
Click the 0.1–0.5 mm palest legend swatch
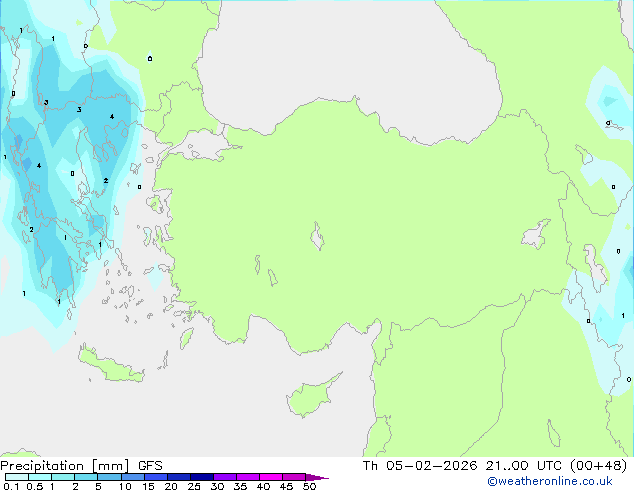(x=17, y=477)
